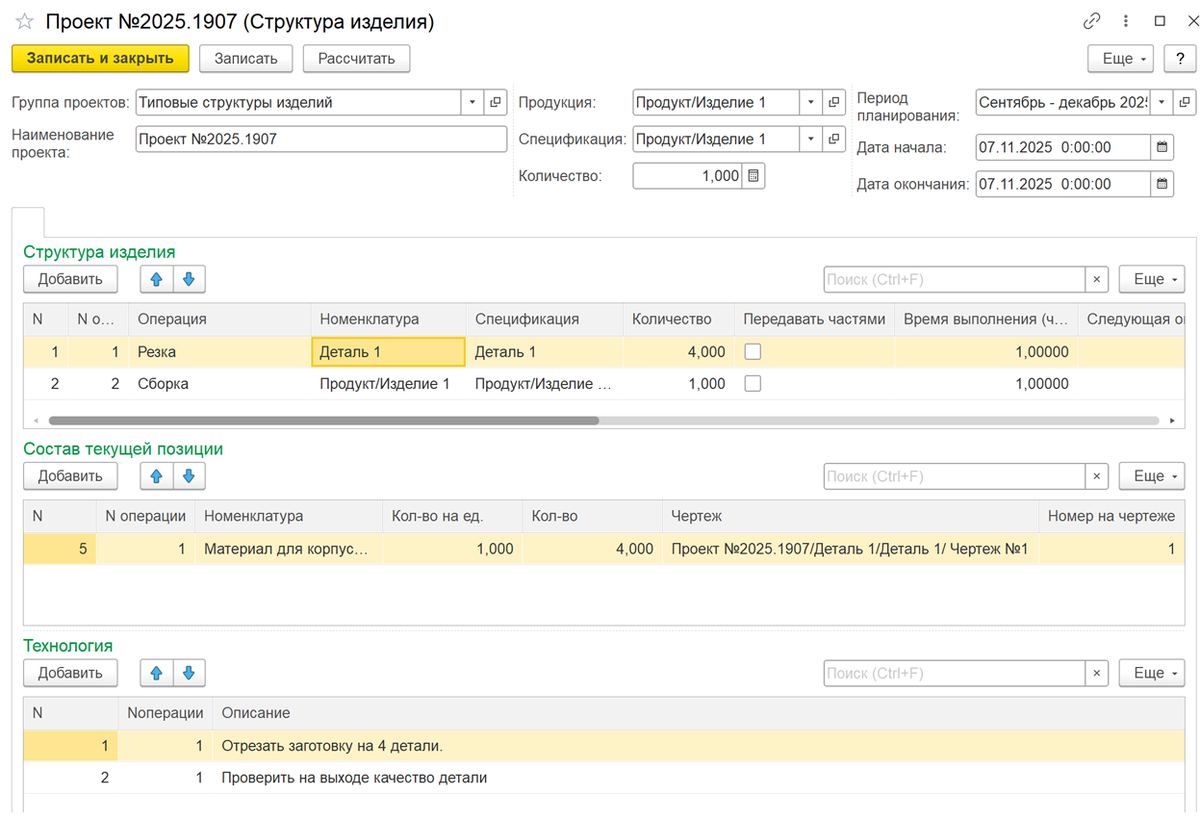Open the calendar picker for Дата начала
Viewport: 1200px width, 820px height.
1163,147
